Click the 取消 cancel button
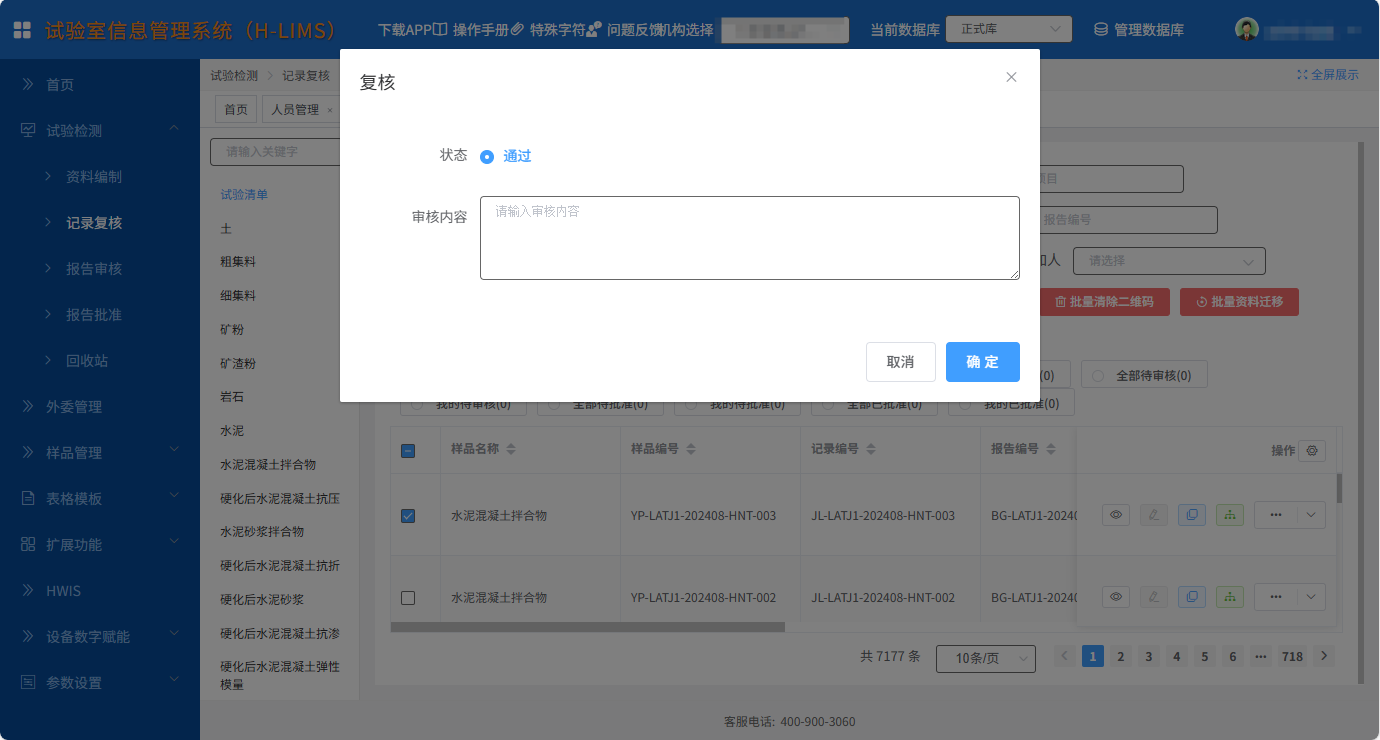This screenshot has height=740, width=1380. 900,362
